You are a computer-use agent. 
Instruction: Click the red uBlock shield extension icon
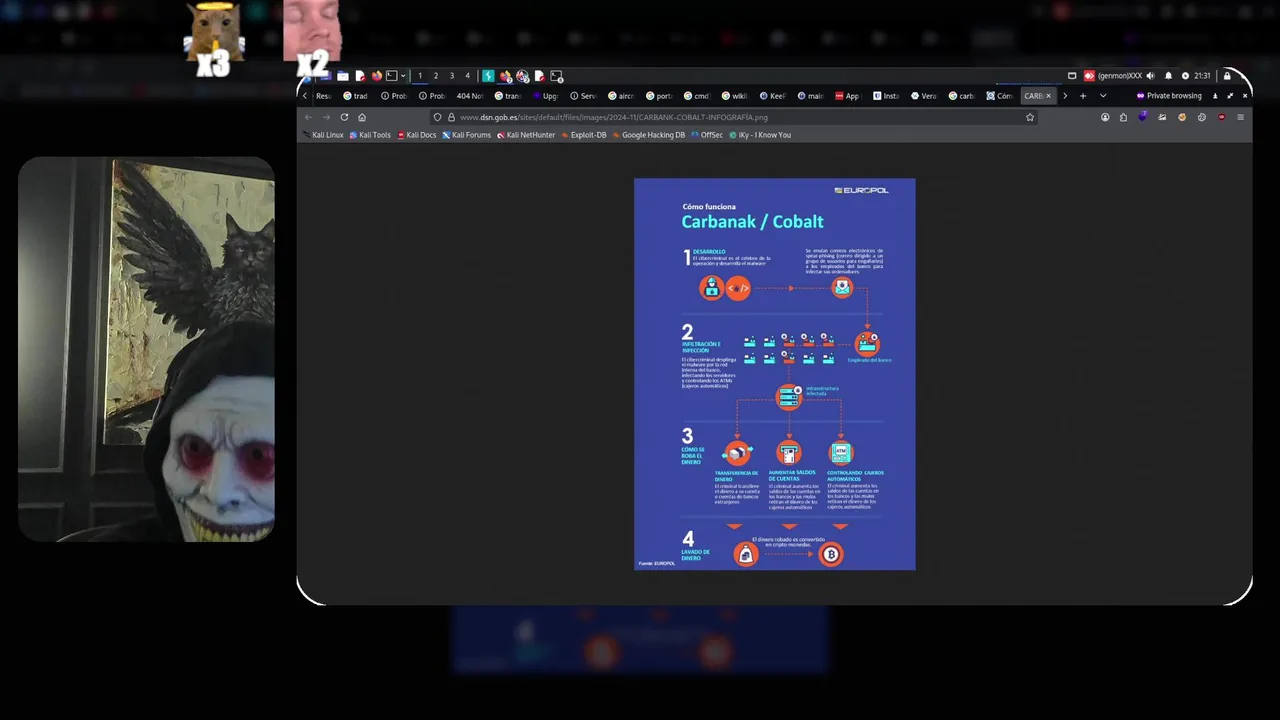(1221, 117)
